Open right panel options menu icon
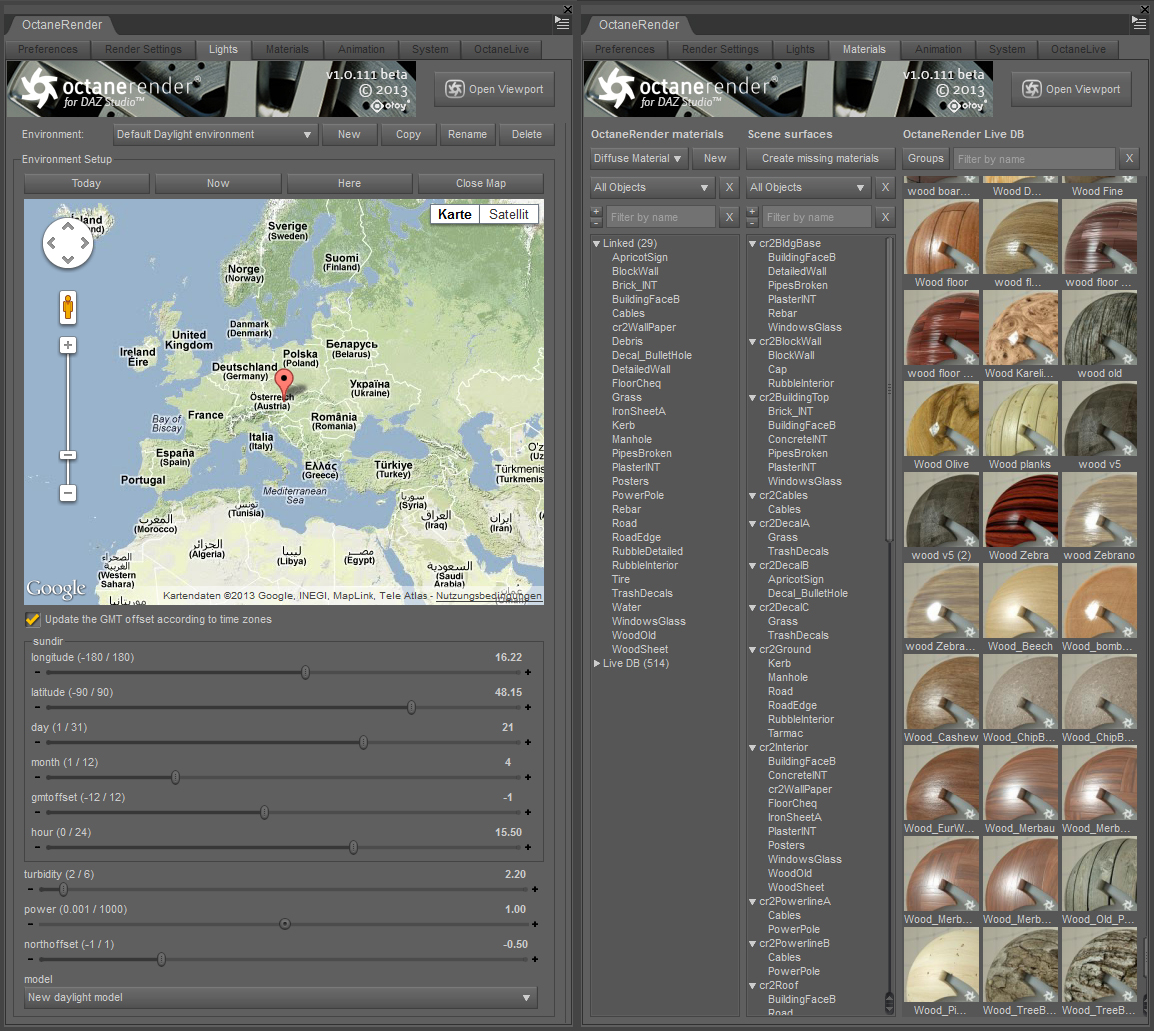The width and height of the screenshot is (1154, 1031). point(1139,24)
